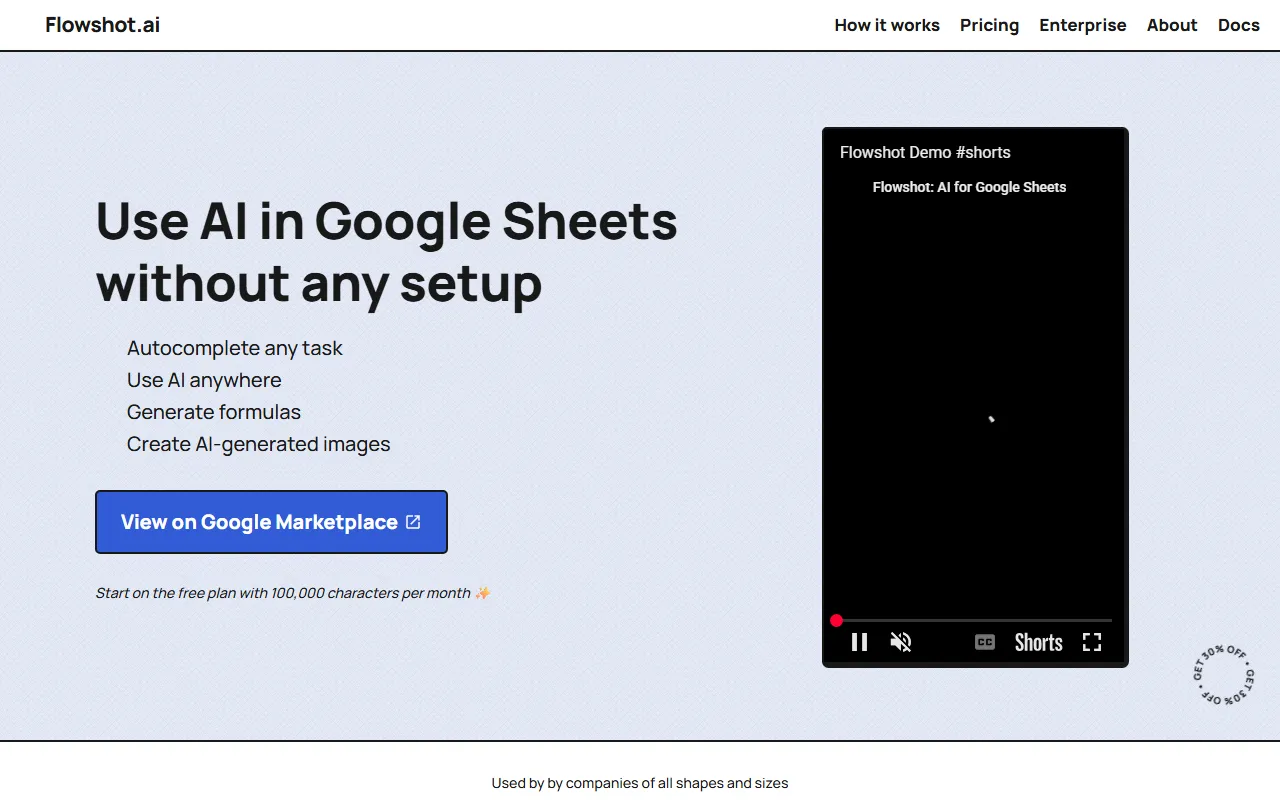Go to the Pricing page
The width and height of the screenshot is (1280, 800).
pyautogui.click(x=989, y=25)
